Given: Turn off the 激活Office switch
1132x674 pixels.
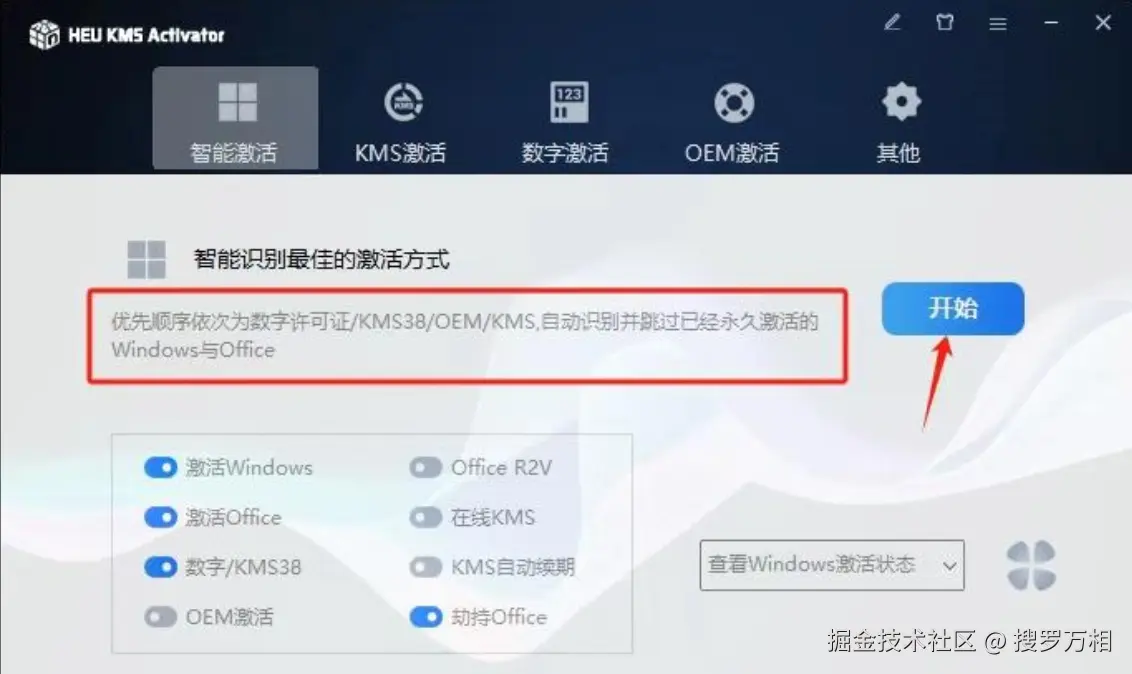Looking at the screenshot, I should [x=160, y=517].
